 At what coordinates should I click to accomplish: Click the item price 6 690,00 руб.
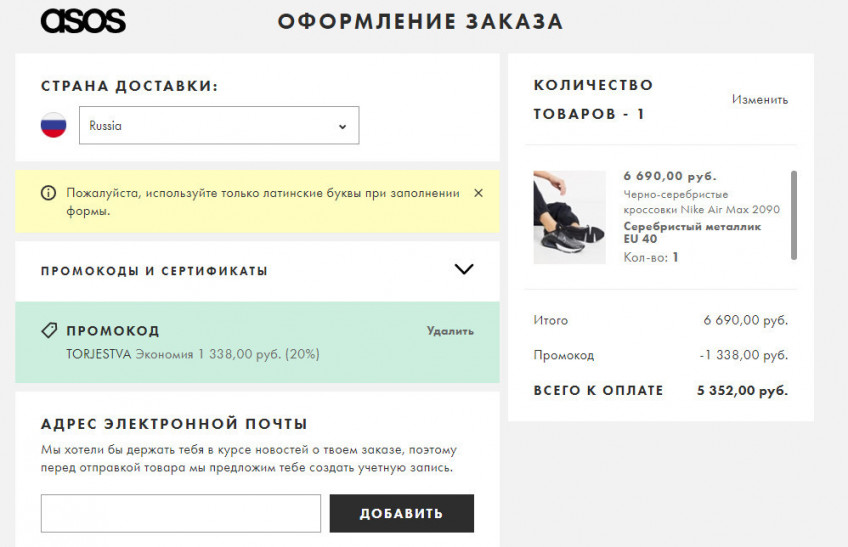(670, 176)
